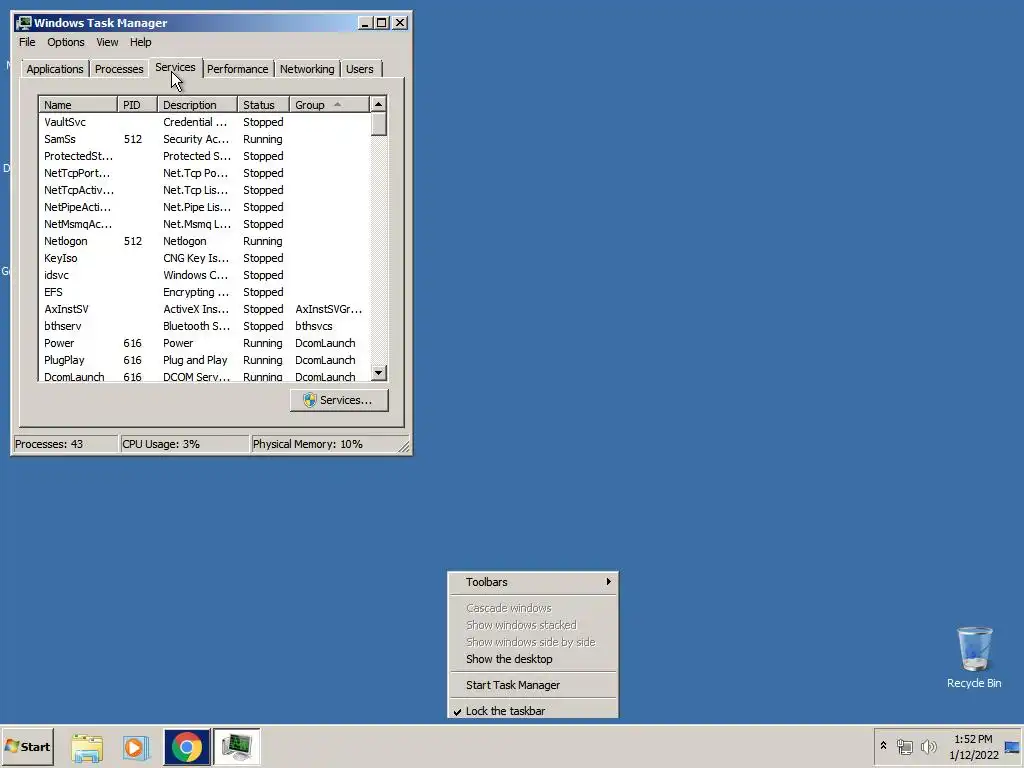Select the PlugPlay service row
The width and height of the screenshot is (1024, 768).
[204, 360]
